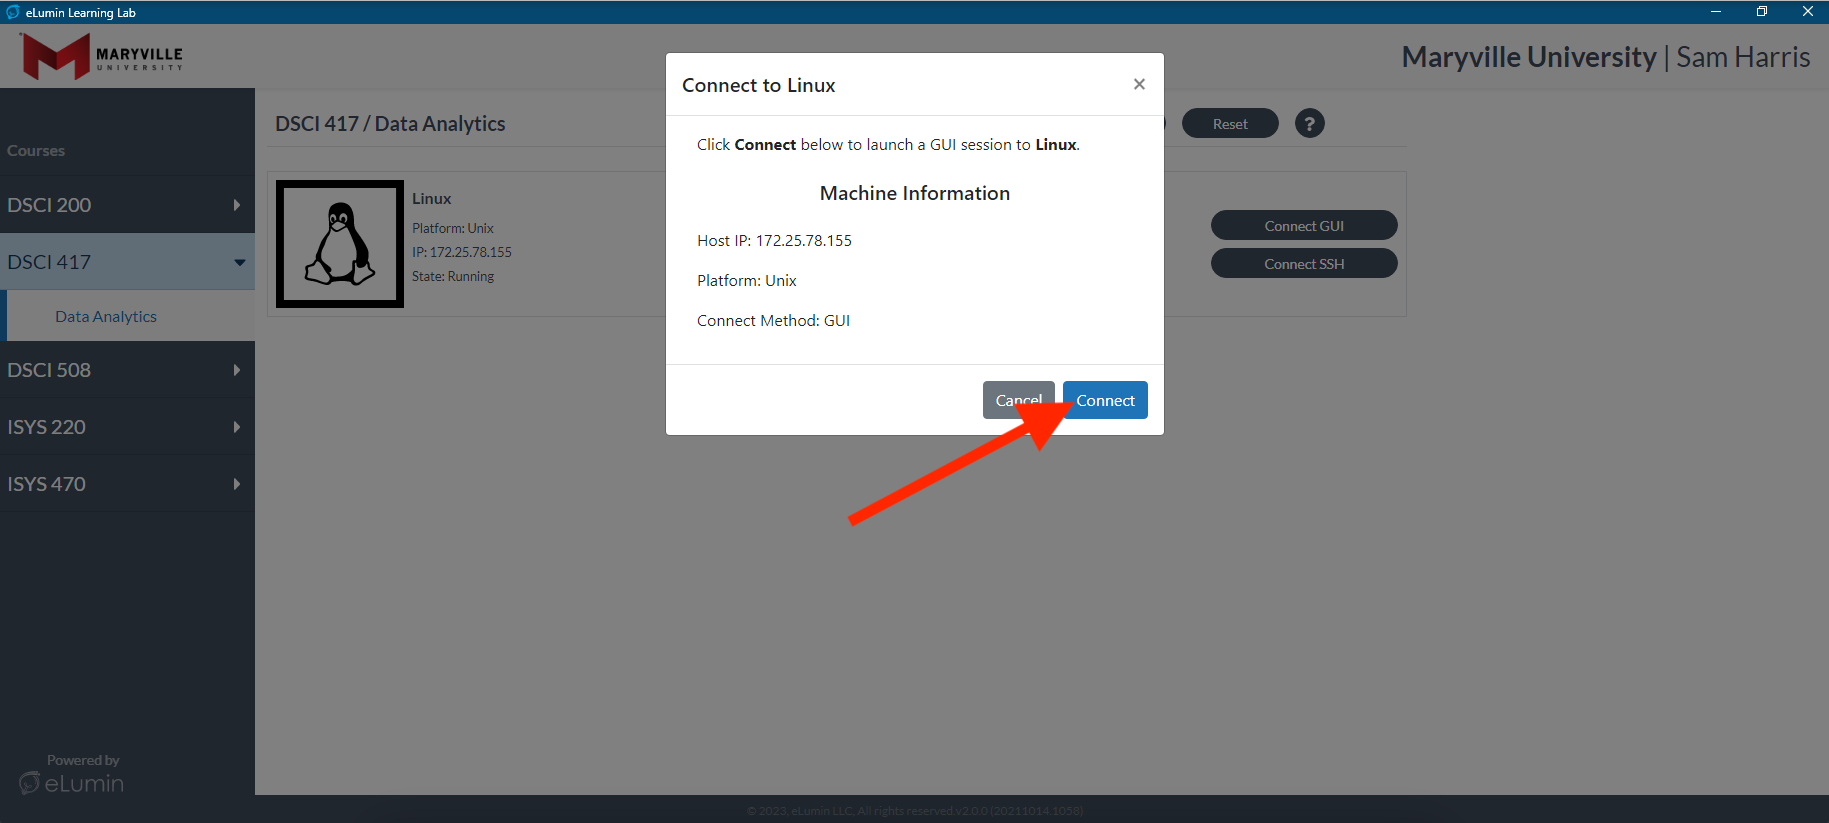This screenshot has height=823, width=1829.
Task: Select ISYS 470 in the sidebar
Action: [127, 484]
